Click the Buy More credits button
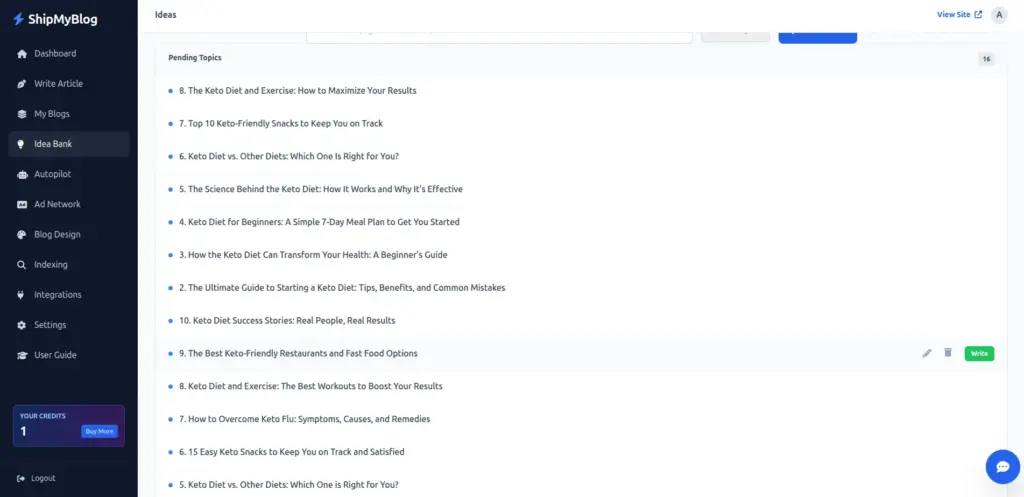 point(99,431)
